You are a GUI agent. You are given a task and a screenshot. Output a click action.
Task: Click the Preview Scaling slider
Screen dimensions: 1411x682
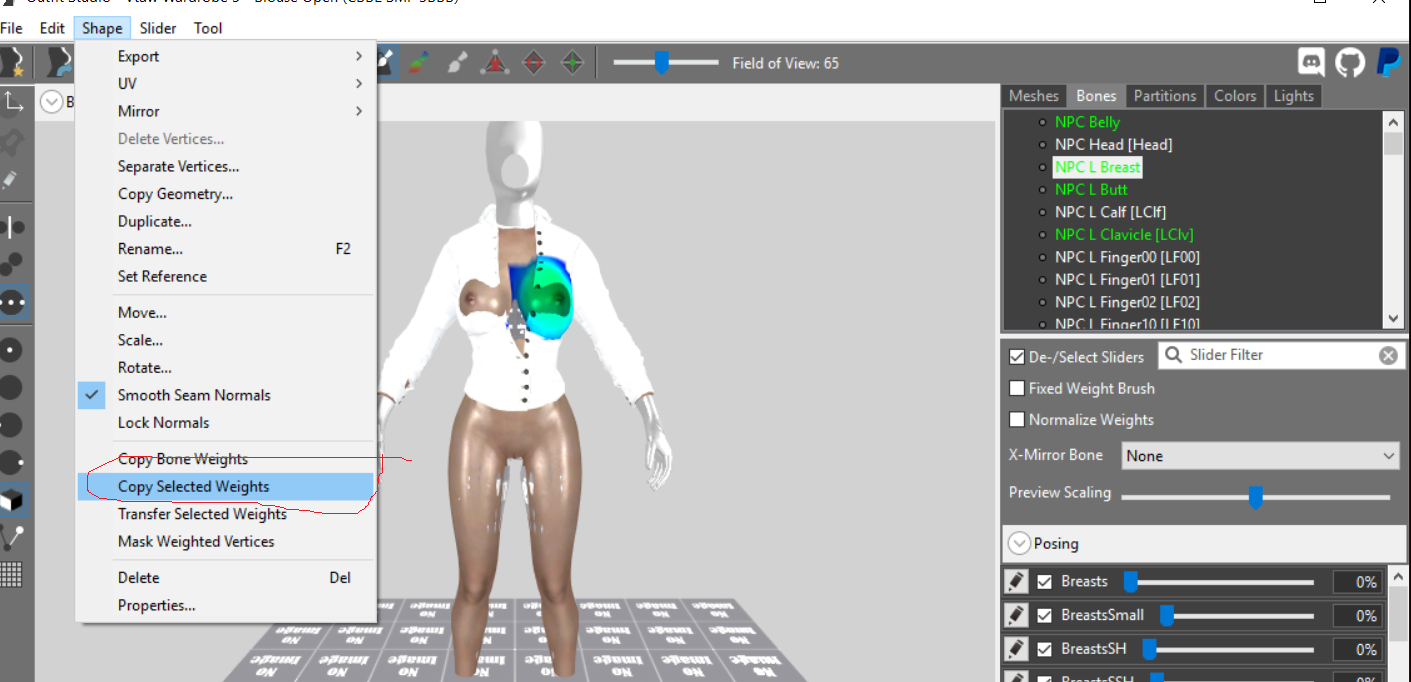coord(1256,496)
